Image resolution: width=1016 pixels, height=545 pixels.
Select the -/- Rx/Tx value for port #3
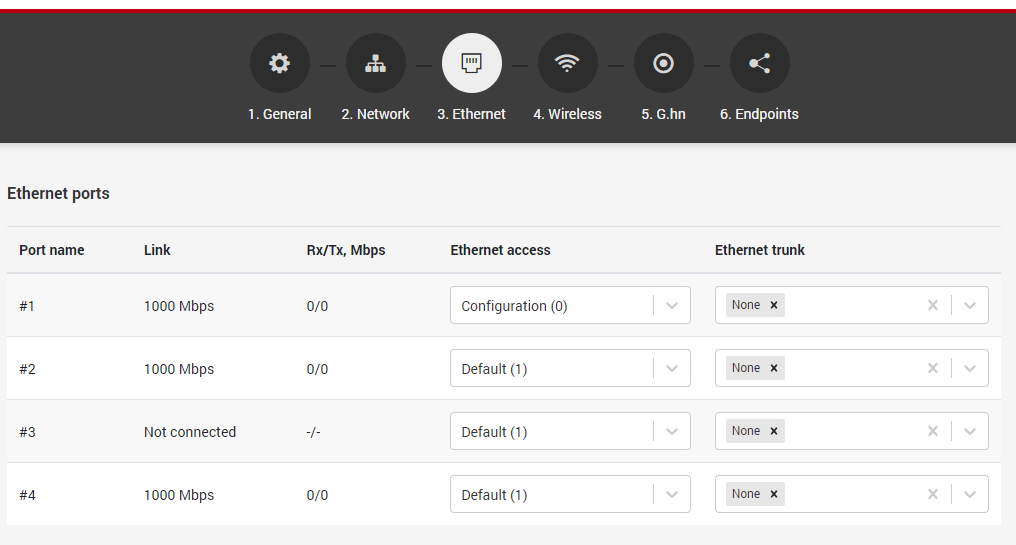(314, 432)
